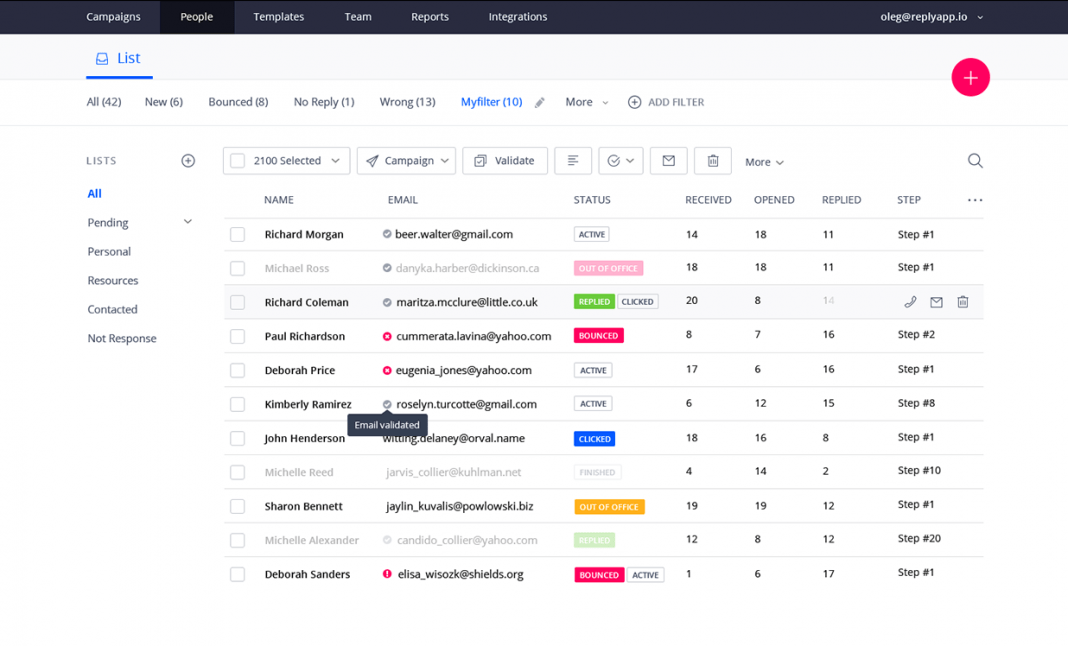Select Richard Coleman's row checkbox

(x=237, y=302)
